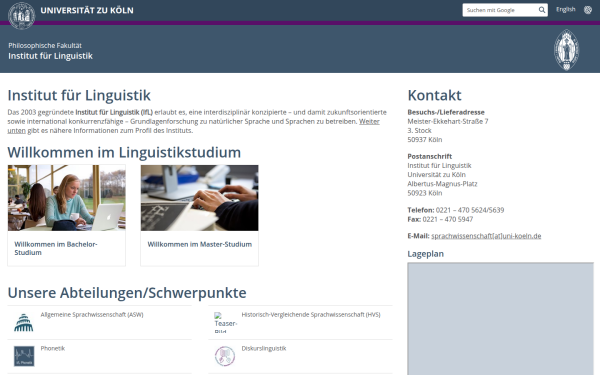Click the search magnifier icon

[542, 10]
